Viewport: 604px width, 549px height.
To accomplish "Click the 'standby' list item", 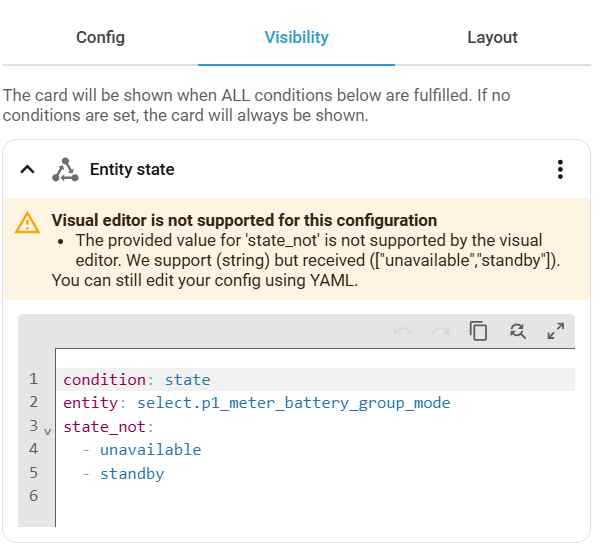I will tap(132, 474).
